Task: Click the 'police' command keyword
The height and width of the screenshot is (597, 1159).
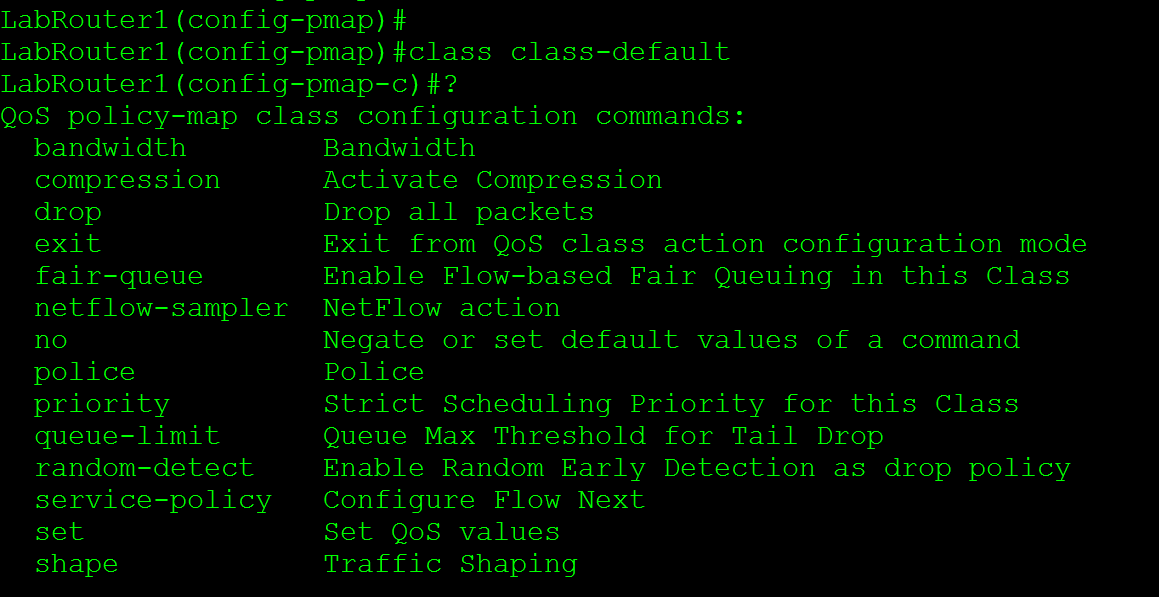Action: coord(85,372)
